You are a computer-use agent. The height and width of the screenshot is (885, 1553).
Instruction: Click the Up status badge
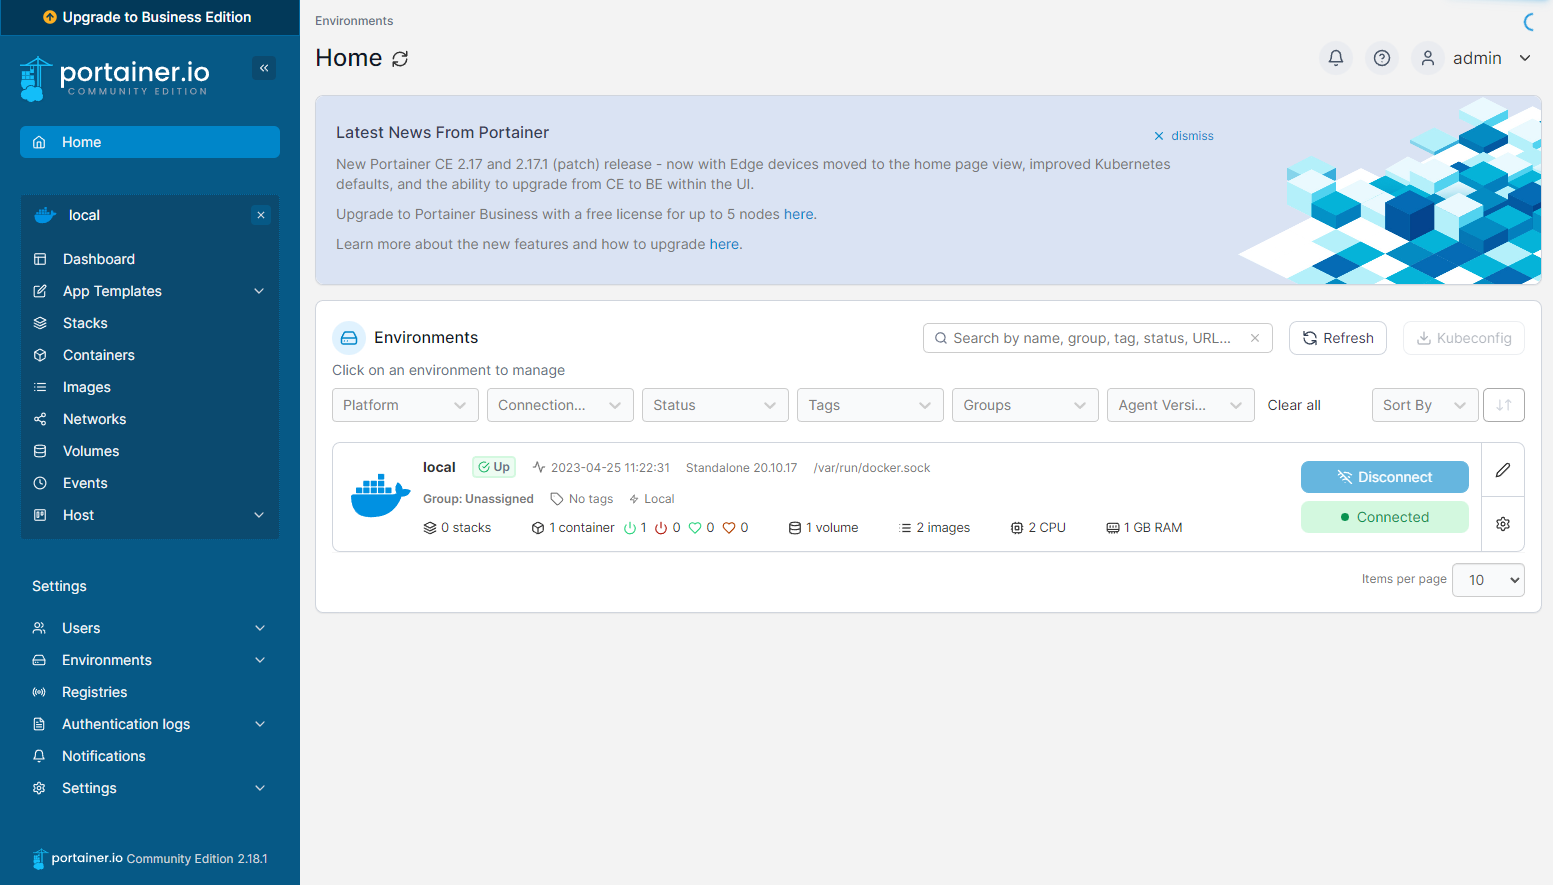point(494,467)
